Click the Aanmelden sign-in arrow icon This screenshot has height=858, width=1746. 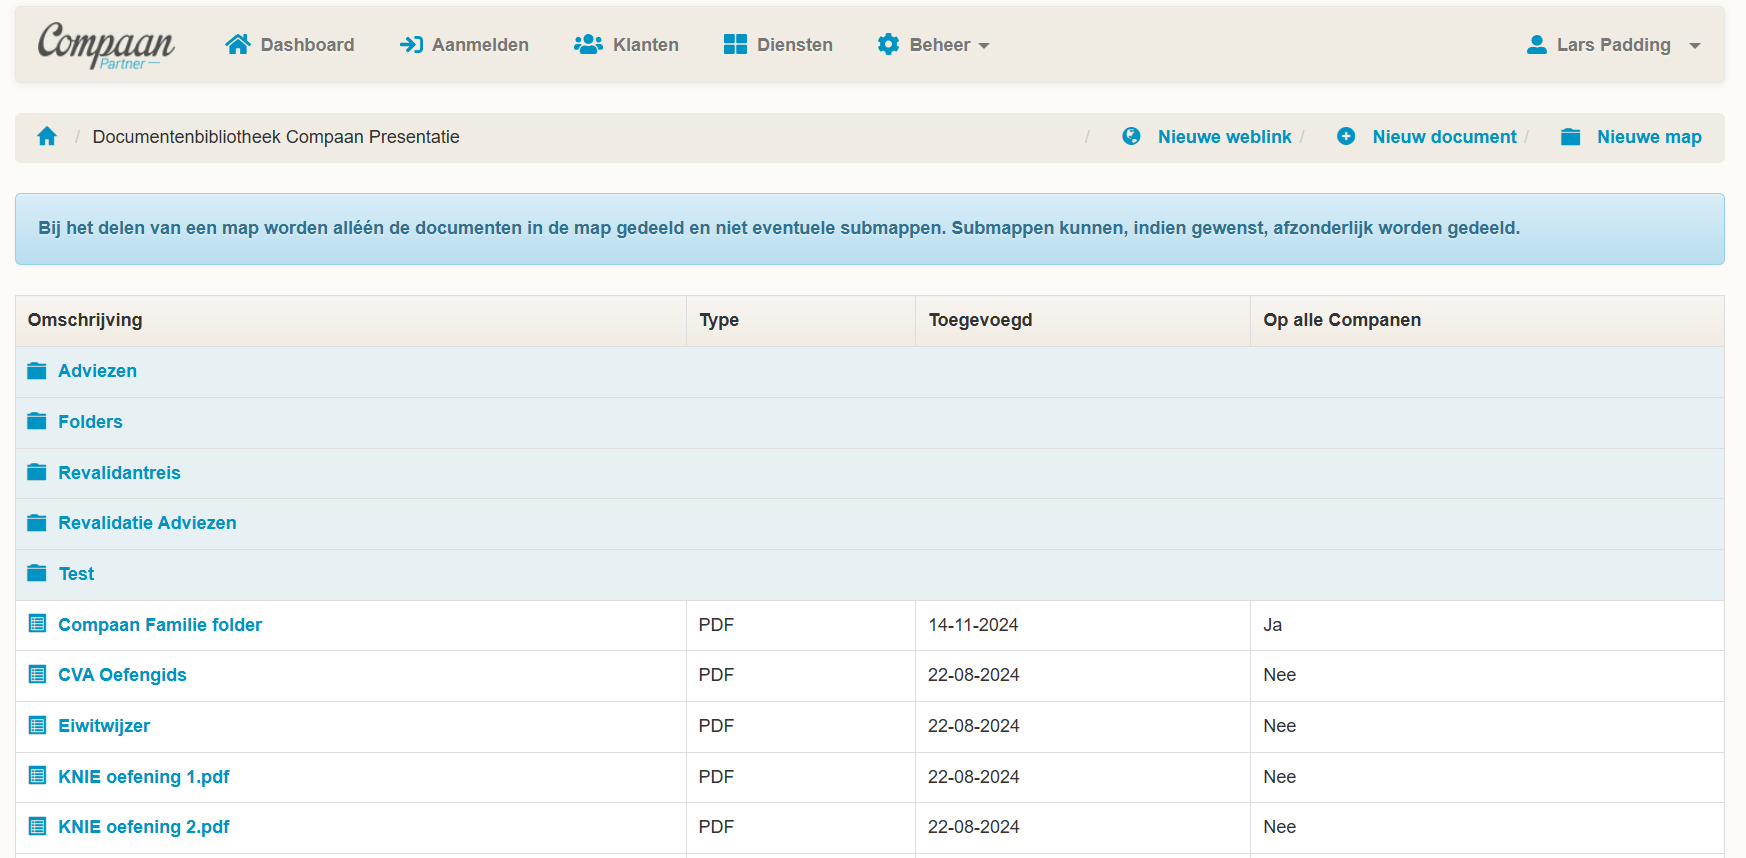[x=411, y=45]
